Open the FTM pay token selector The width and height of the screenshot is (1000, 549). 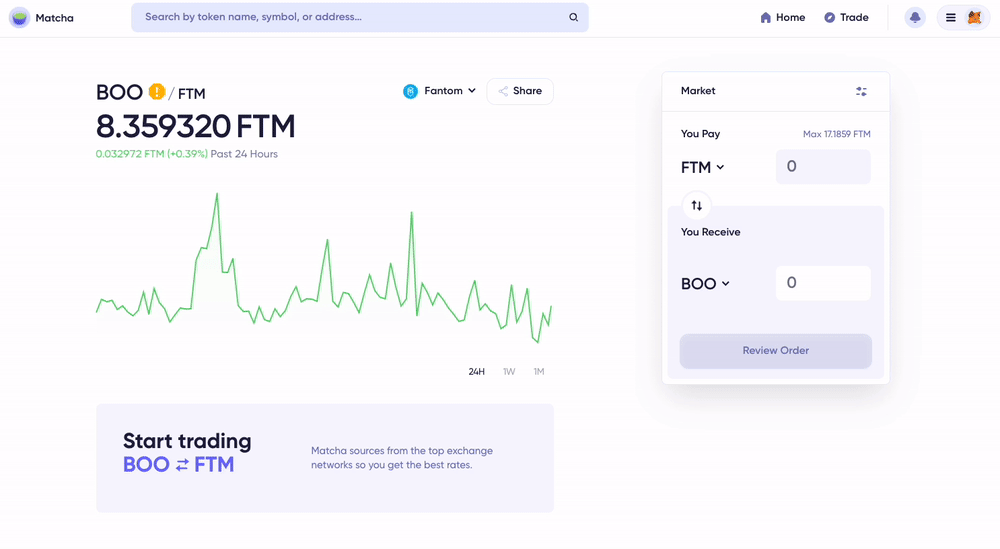(x=703, y=167)
